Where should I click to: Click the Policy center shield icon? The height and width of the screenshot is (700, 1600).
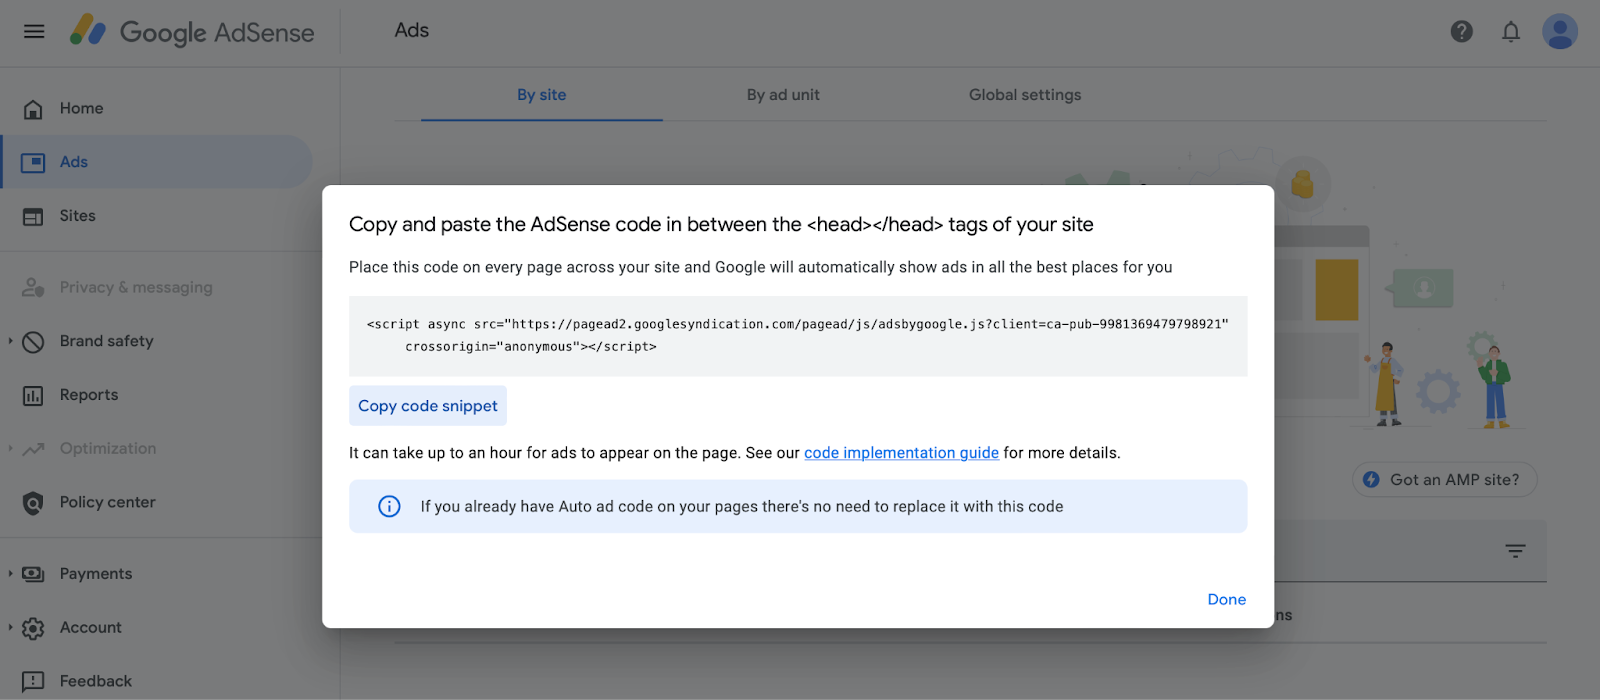tap(33, 503)
